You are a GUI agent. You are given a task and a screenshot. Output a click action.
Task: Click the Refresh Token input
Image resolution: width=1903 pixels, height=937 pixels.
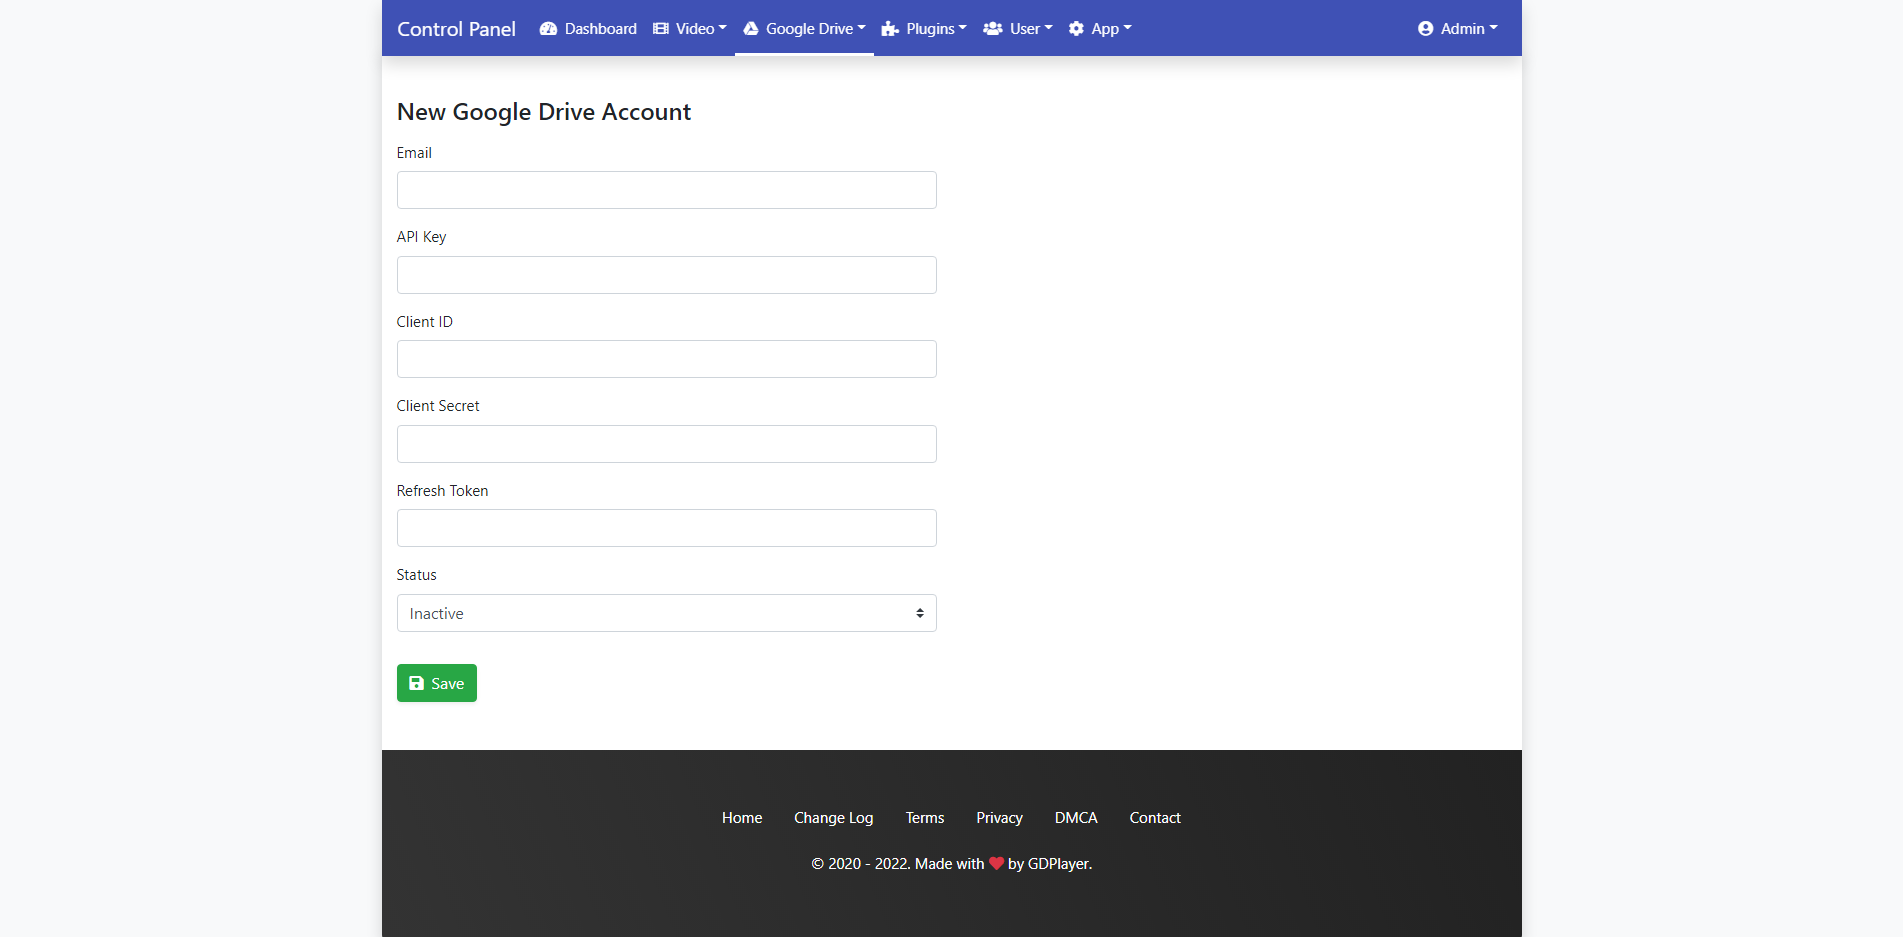point(667,528)
